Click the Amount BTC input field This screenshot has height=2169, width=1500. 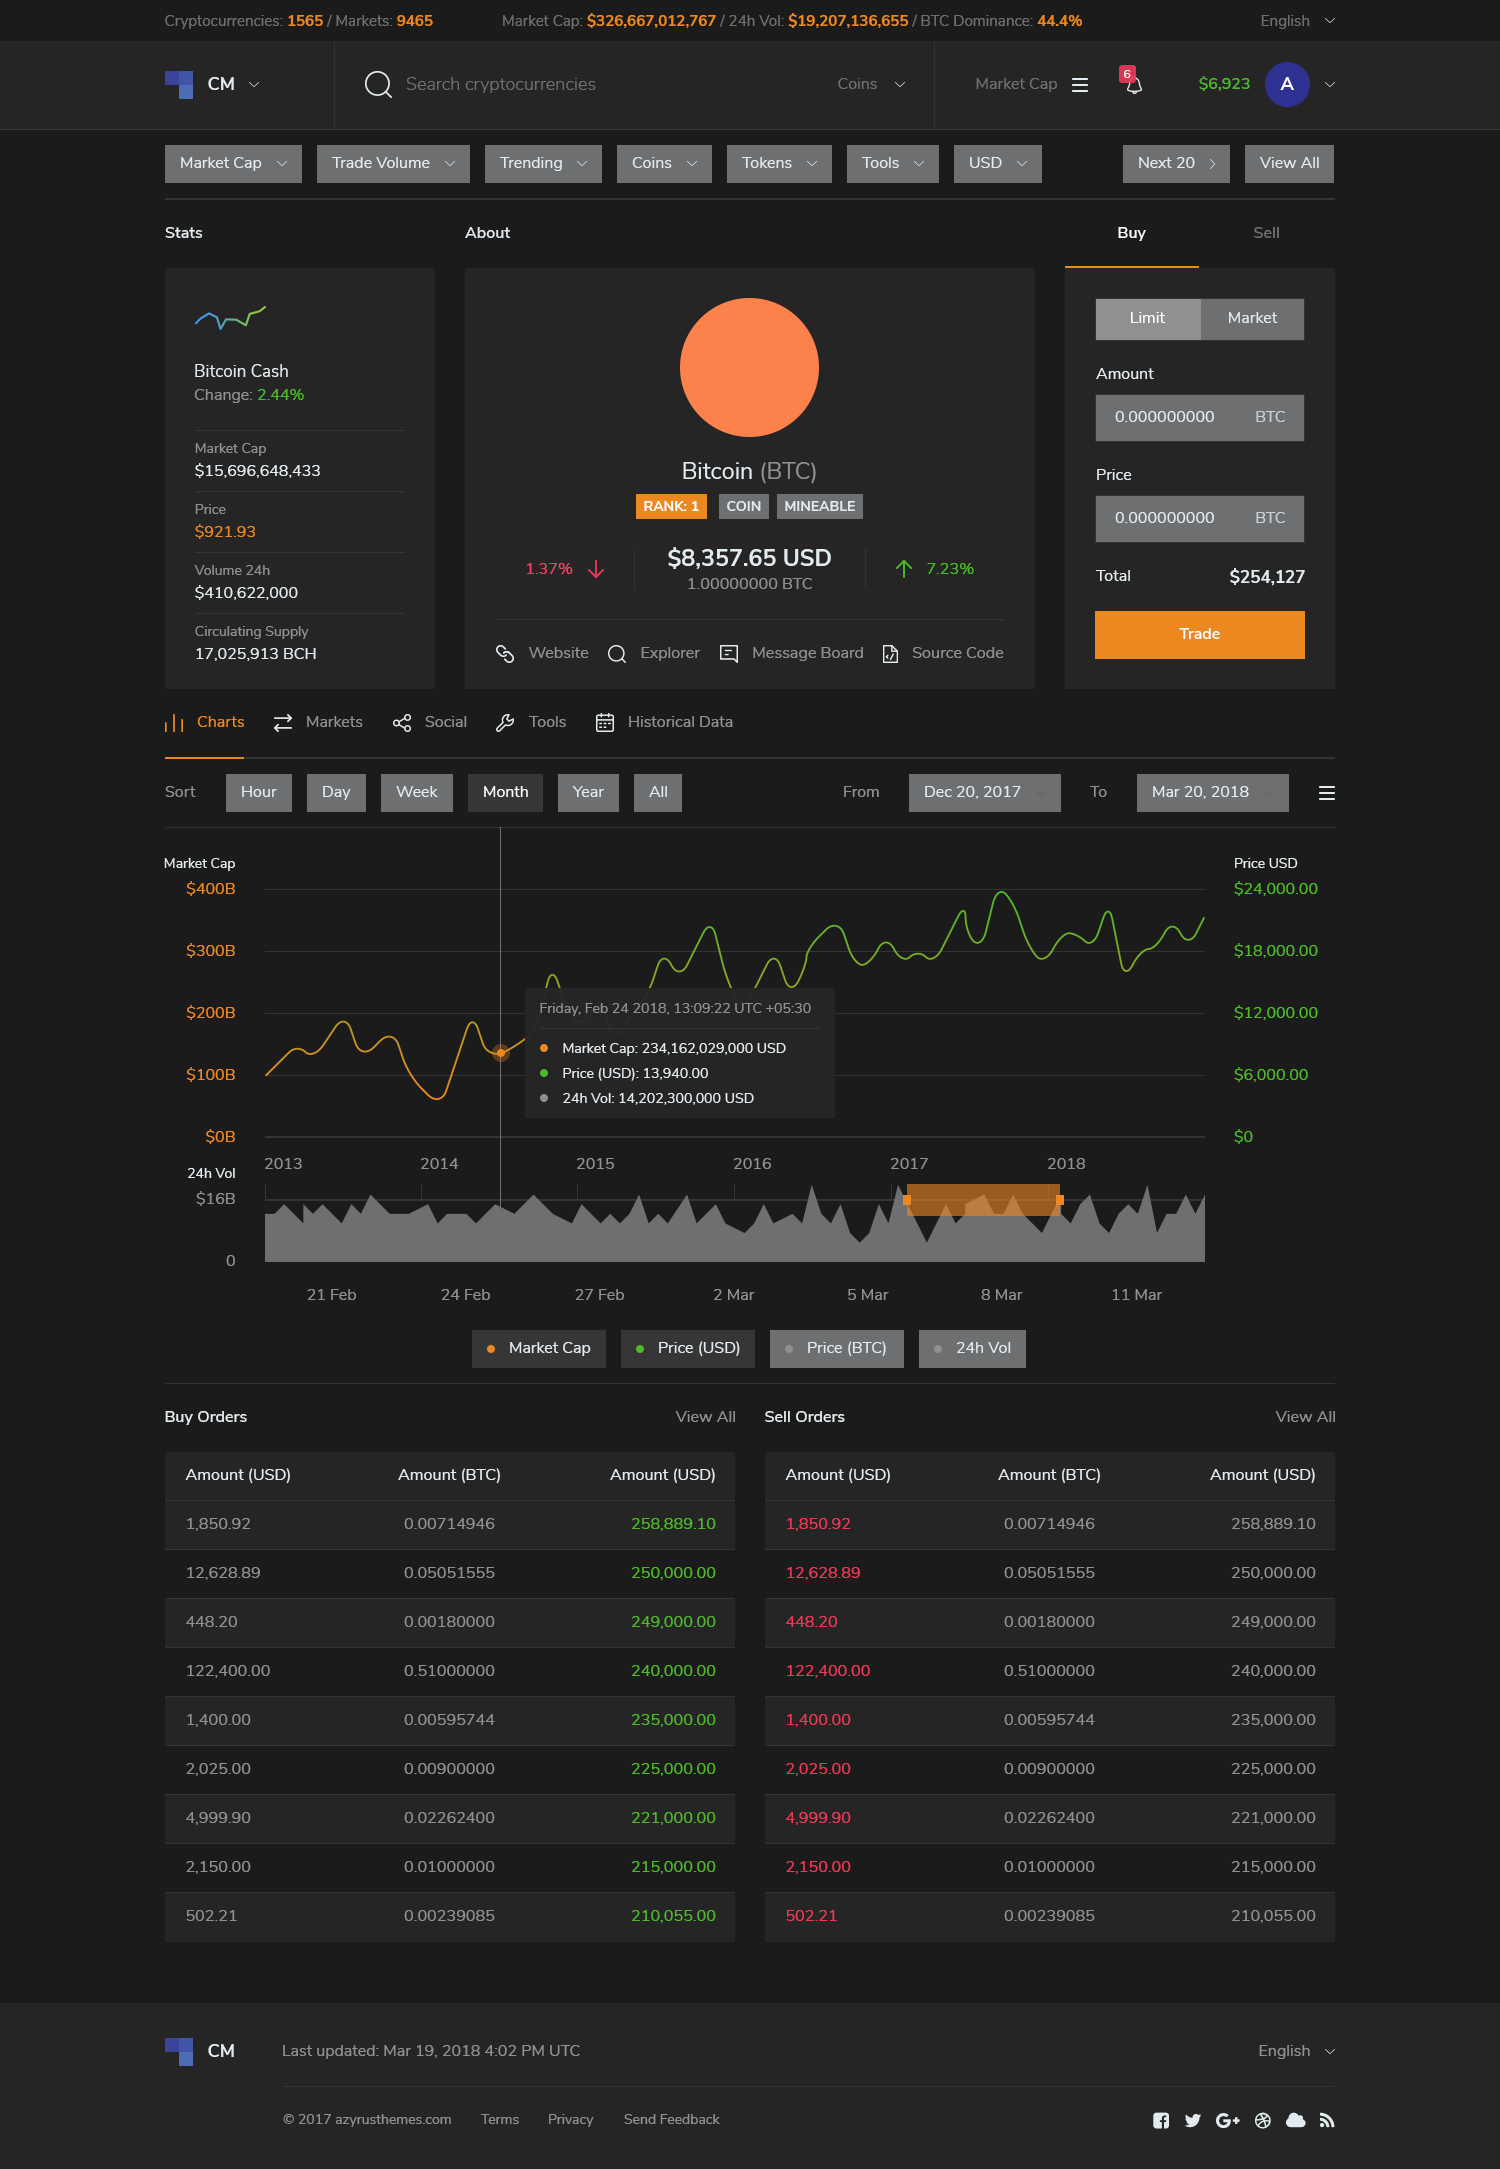[1200, 418]
